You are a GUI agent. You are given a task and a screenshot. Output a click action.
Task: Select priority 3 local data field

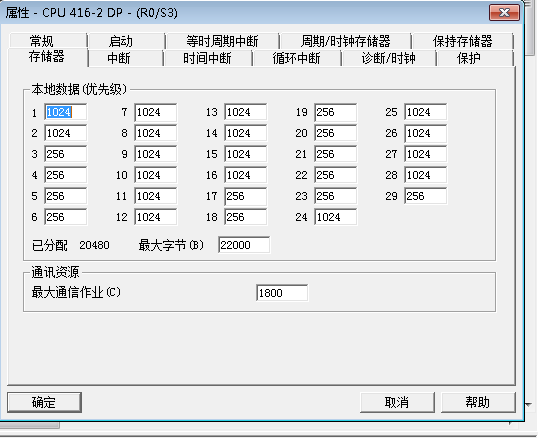click(x=66, y=154)
